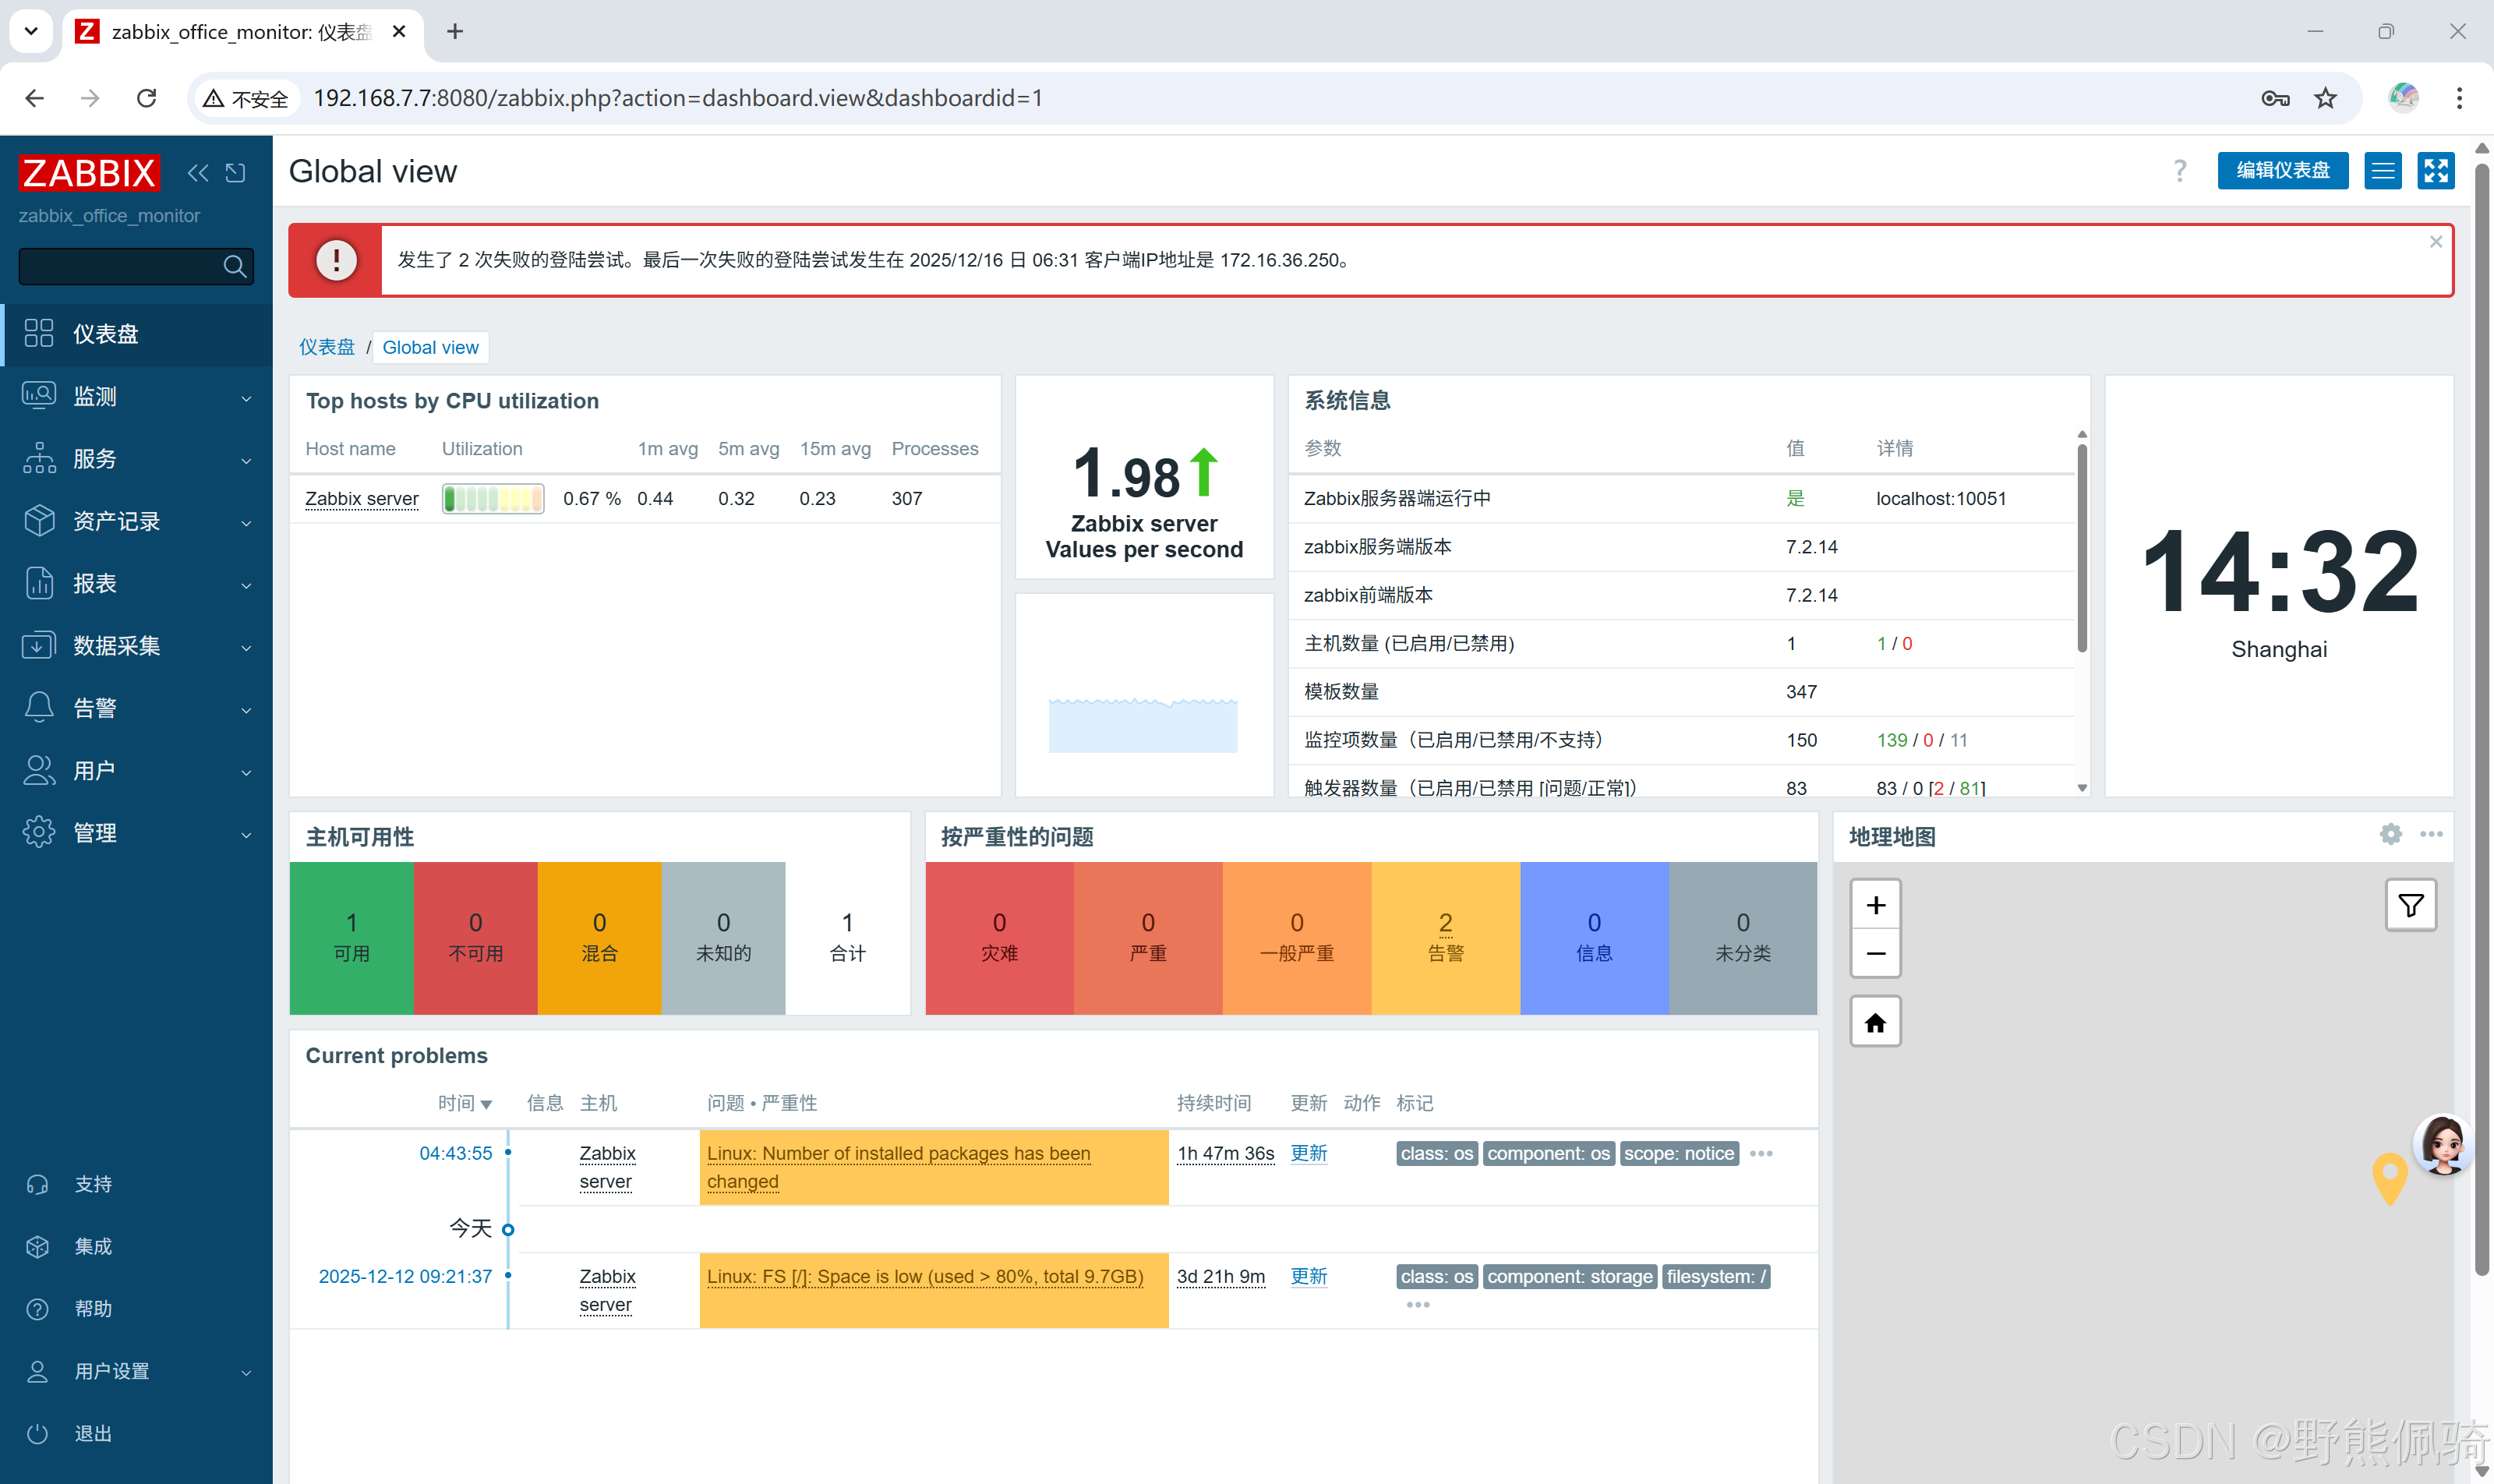Click the map filter funnel icon
The width and height of the screenshot is (2494, 1484).
point(2410,905)
